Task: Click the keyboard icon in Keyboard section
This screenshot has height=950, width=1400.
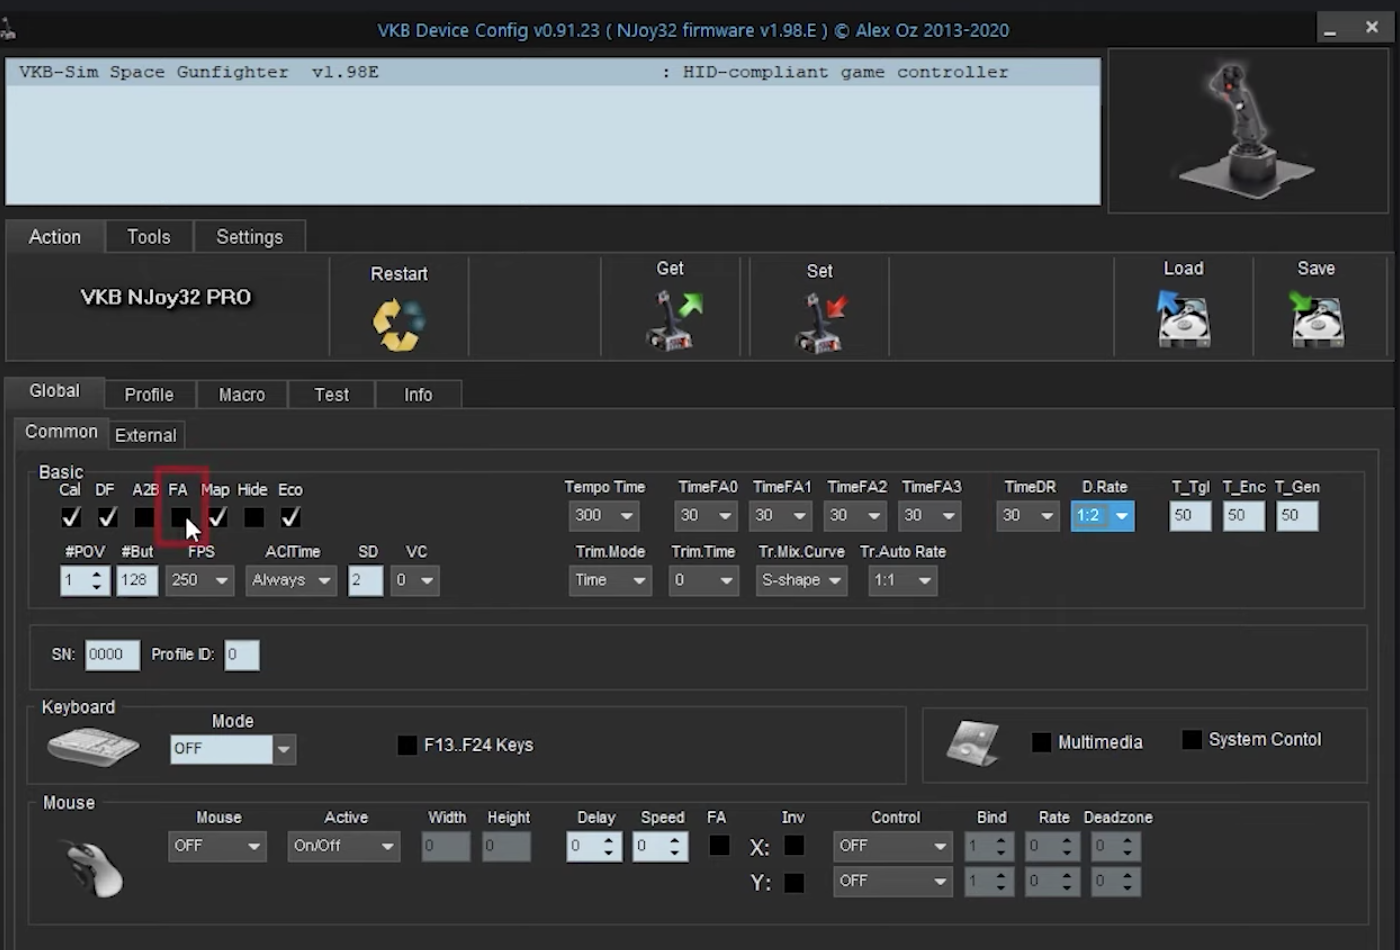Action: tap(93, 747)
